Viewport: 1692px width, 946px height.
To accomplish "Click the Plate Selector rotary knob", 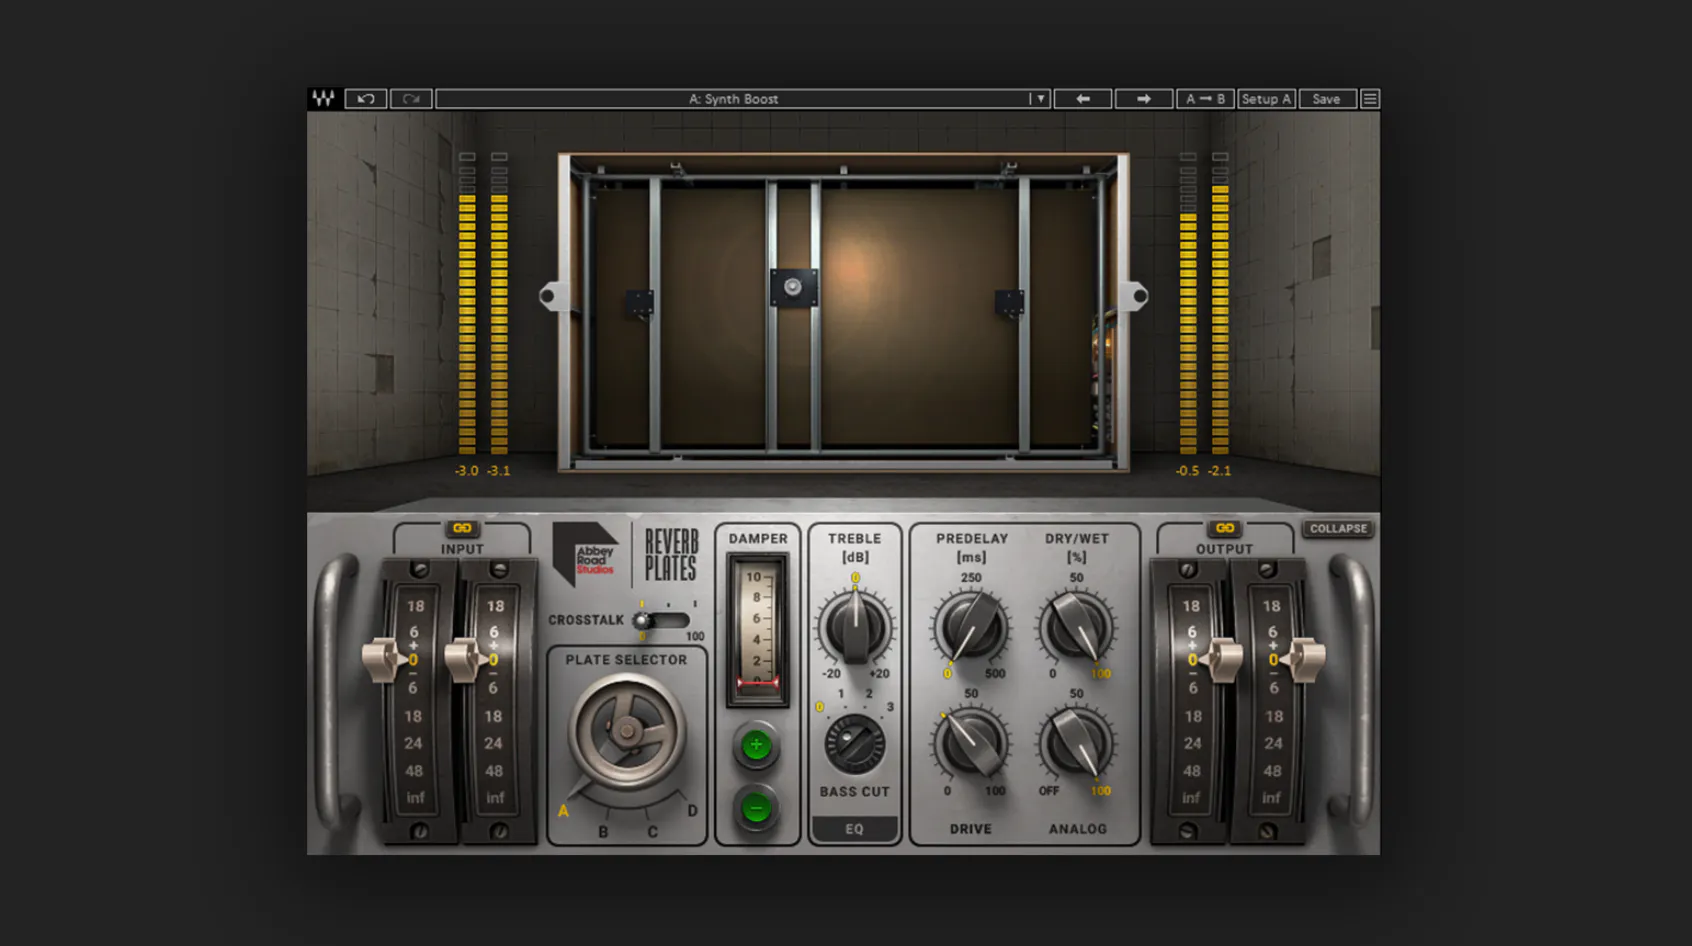I will 627,731.
